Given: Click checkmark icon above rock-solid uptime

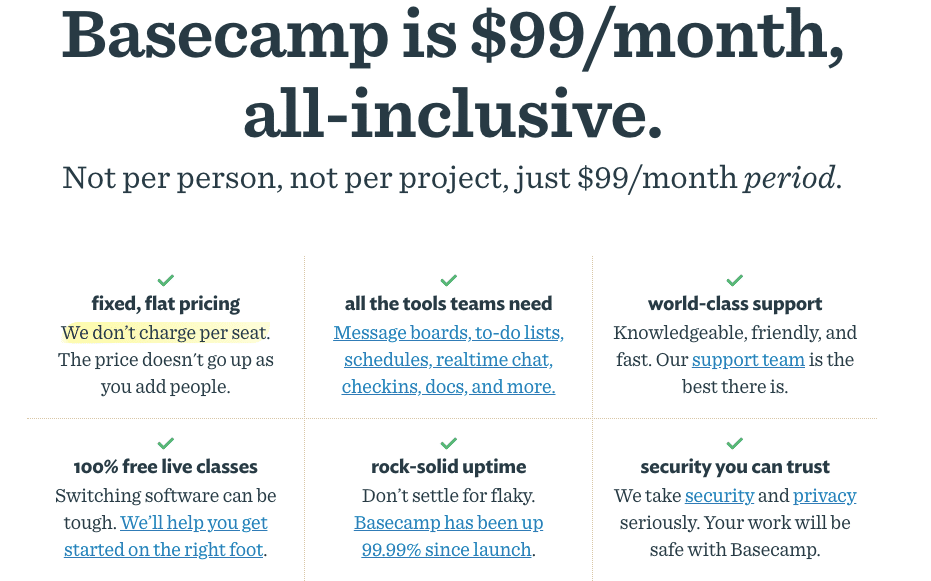Looking at the screenshot, I should click(x=449, y=443).
